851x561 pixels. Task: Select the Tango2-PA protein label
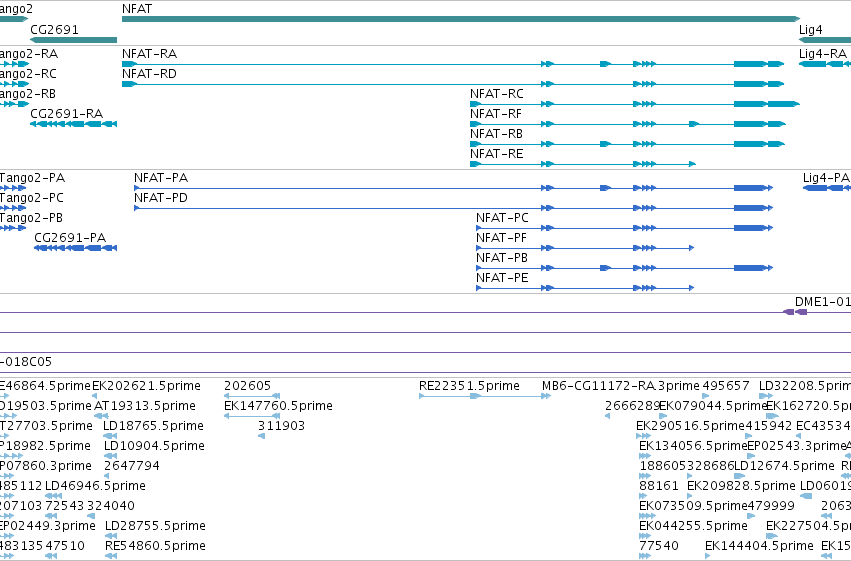32,178
